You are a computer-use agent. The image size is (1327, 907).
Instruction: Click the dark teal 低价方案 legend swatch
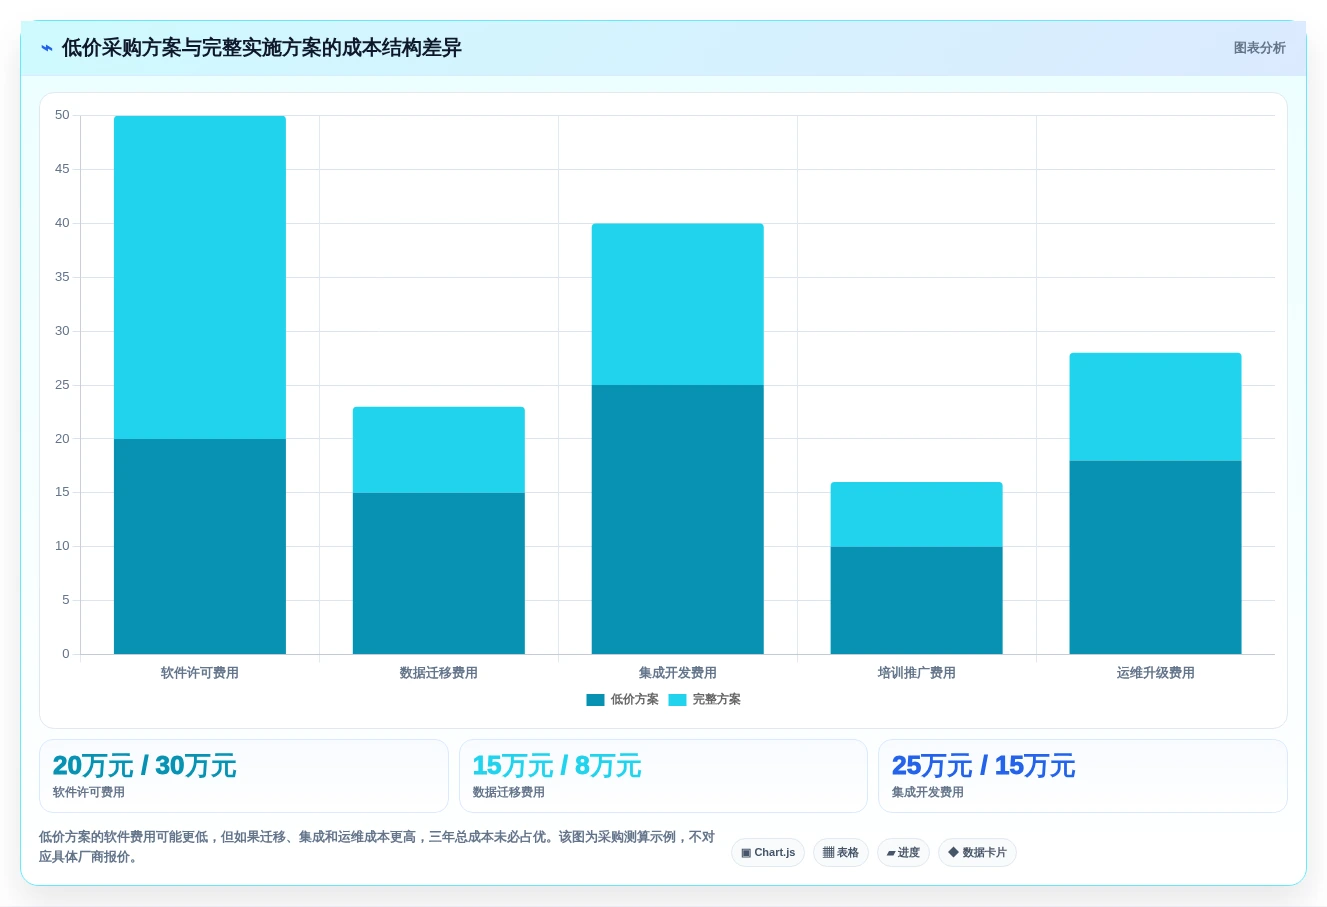595,700
